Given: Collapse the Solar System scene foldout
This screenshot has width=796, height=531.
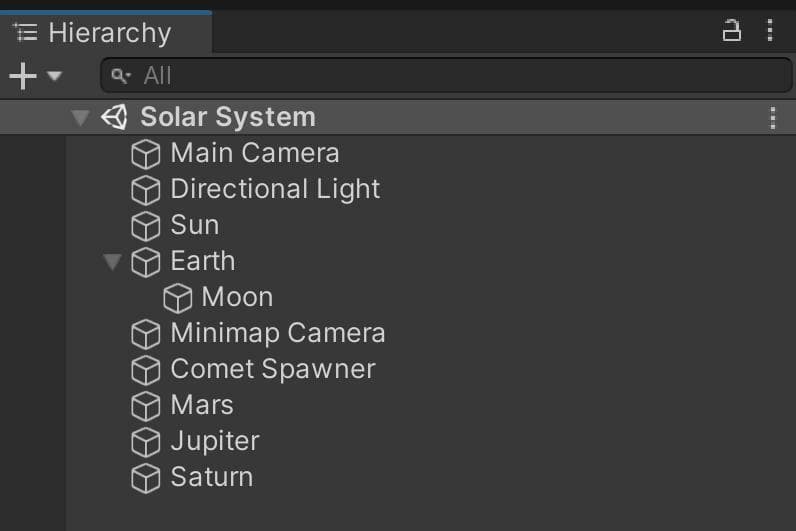Looking at the screenshot, I should click(80, 118).
